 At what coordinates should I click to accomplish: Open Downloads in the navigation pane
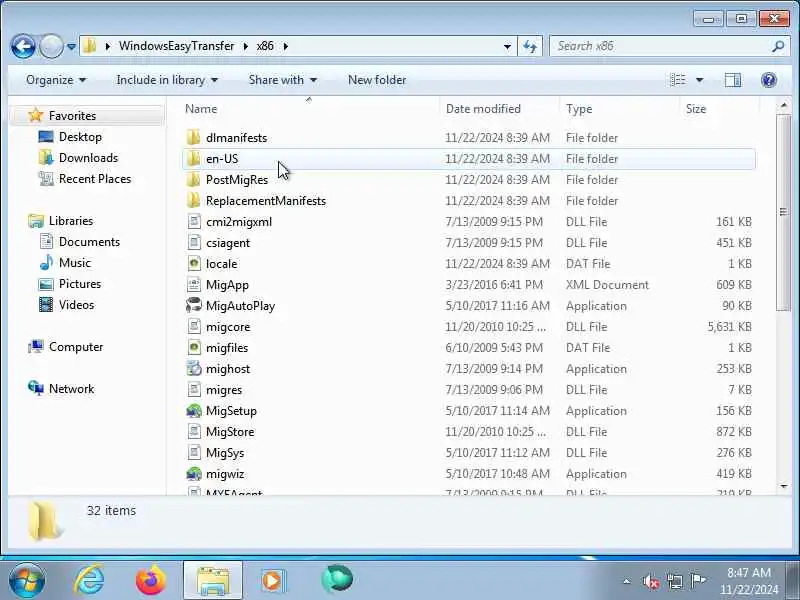(x=88, y=158)
